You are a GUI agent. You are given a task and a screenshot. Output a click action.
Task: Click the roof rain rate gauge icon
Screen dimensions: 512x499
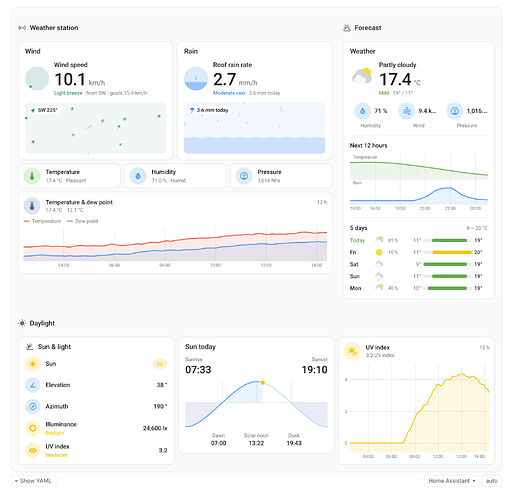(x=196, y=79)
